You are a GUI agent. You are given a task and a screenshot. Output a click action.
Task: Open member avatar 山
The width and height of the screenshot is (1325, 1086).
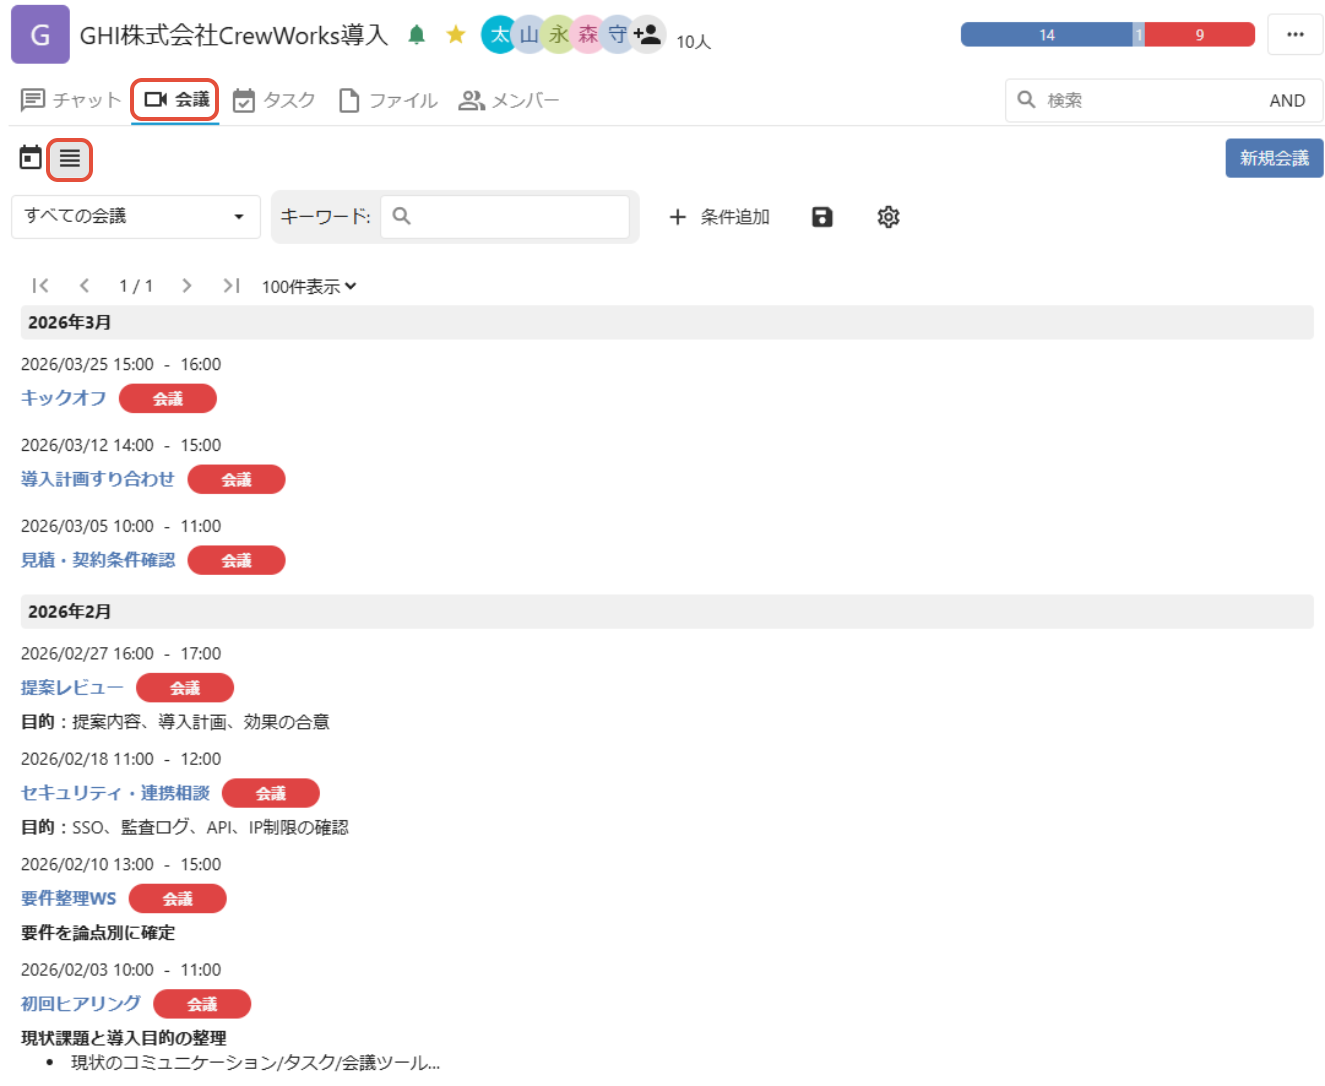[x=529, y=35]
